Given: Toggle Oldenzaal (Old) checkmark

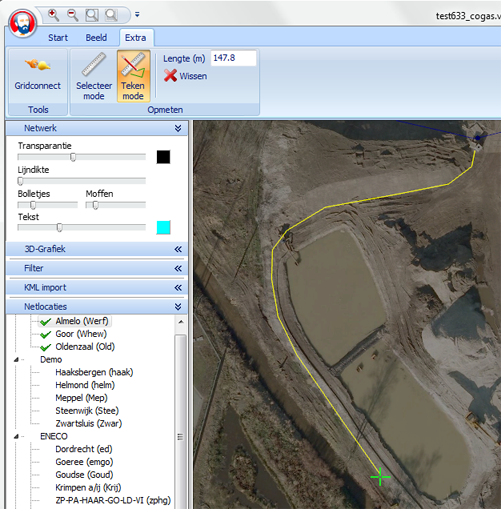Looking at the screenshot, I should [45, 347].
